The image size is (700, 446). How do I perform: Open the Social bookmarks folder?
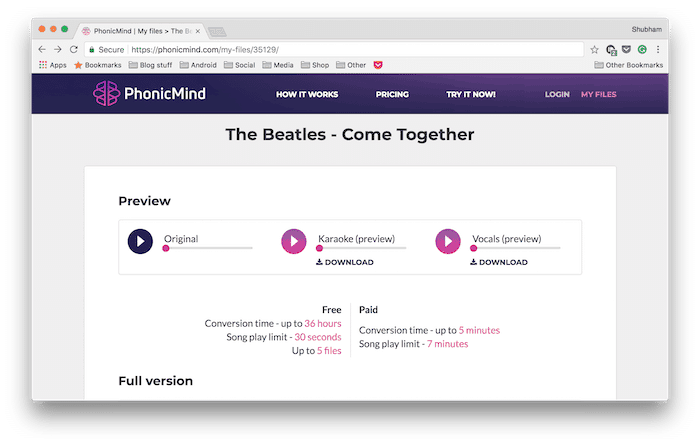(x=239, y=65)
